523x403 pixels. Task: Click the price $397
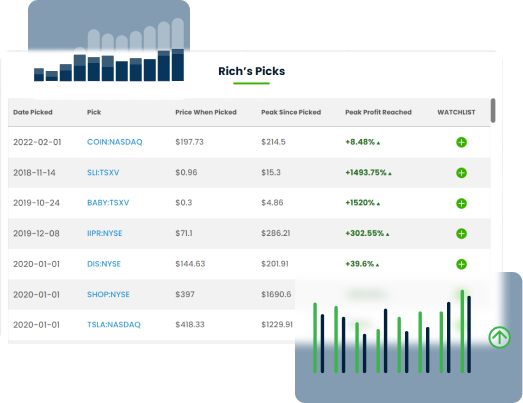click(185, 294)
